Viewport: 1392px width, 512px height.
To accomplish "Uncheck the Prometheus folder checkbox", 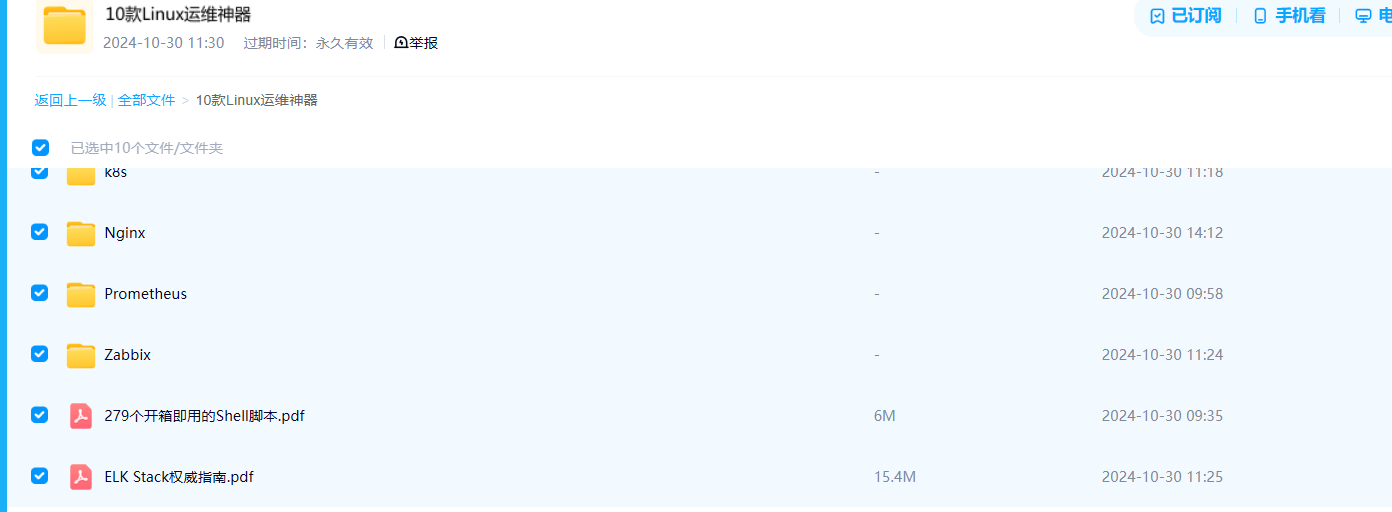I will click(39, 293).
